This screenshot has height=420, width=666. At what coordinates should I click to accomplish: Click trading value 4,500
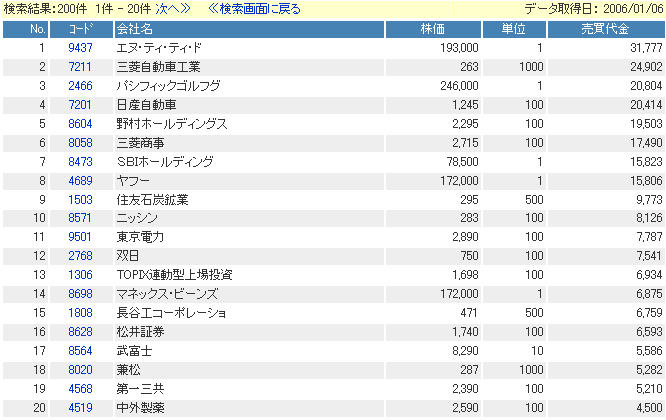(649, 408)
